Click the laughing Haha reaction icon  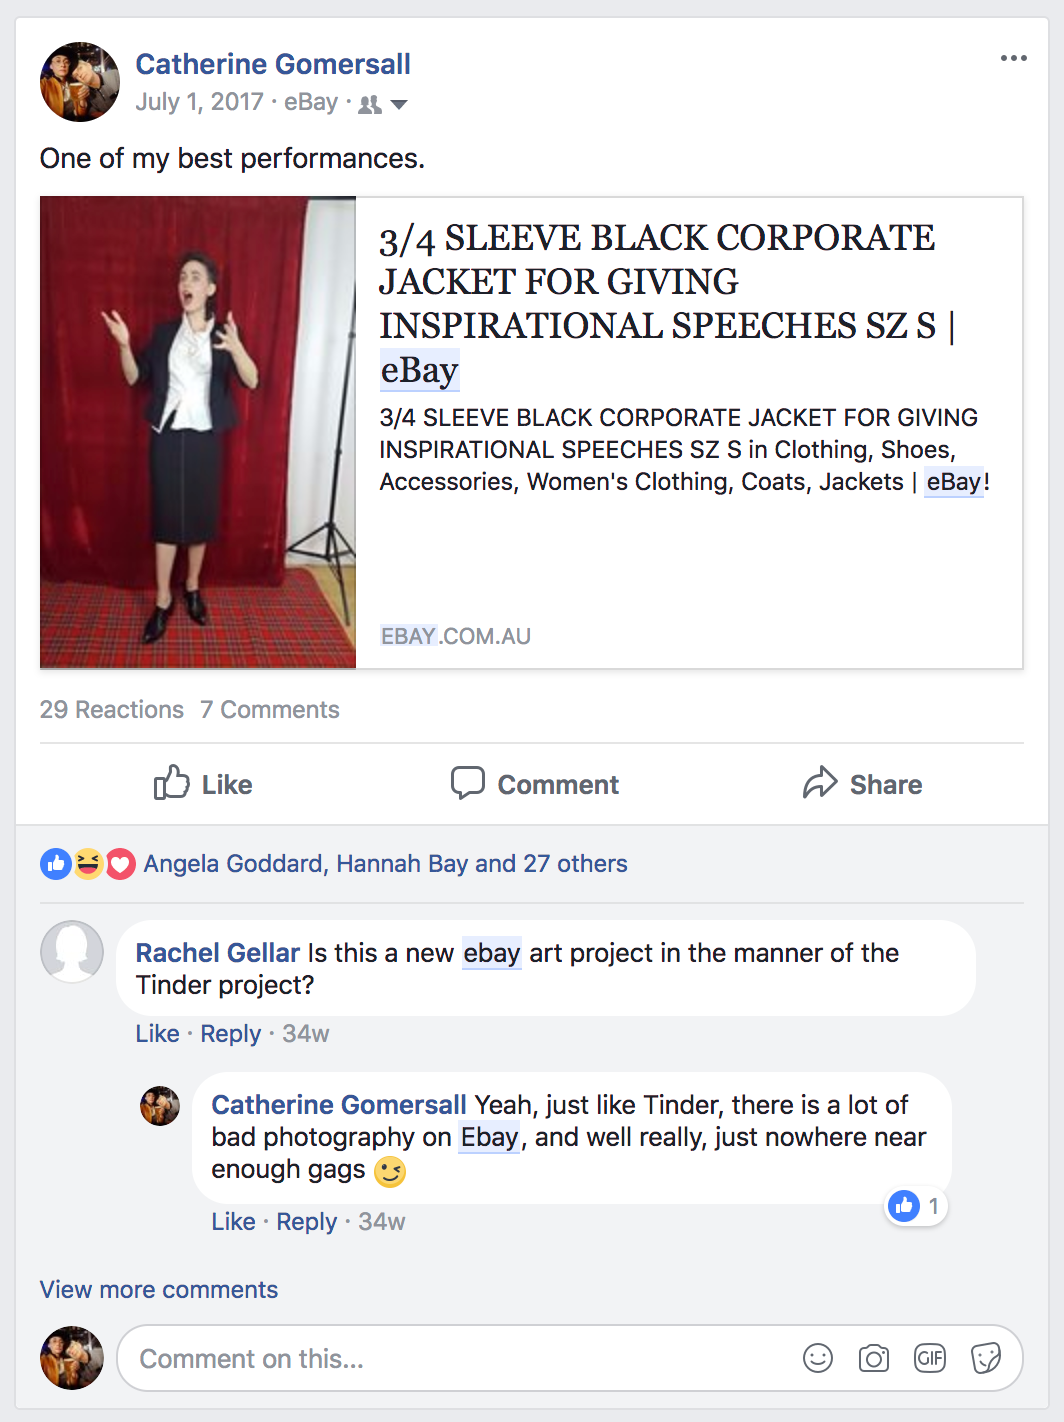(x=88, y=863)
